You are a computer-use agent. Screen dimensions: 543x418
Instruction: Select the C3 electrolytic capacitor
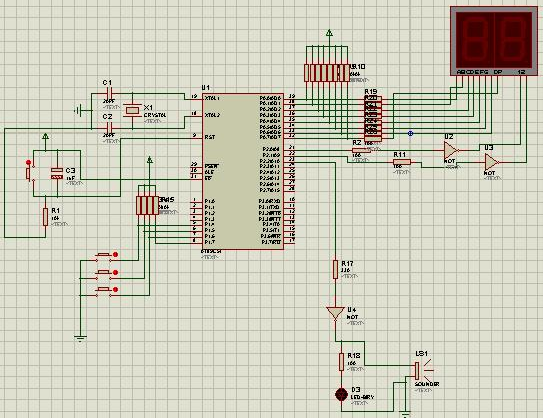pos(57,173)
